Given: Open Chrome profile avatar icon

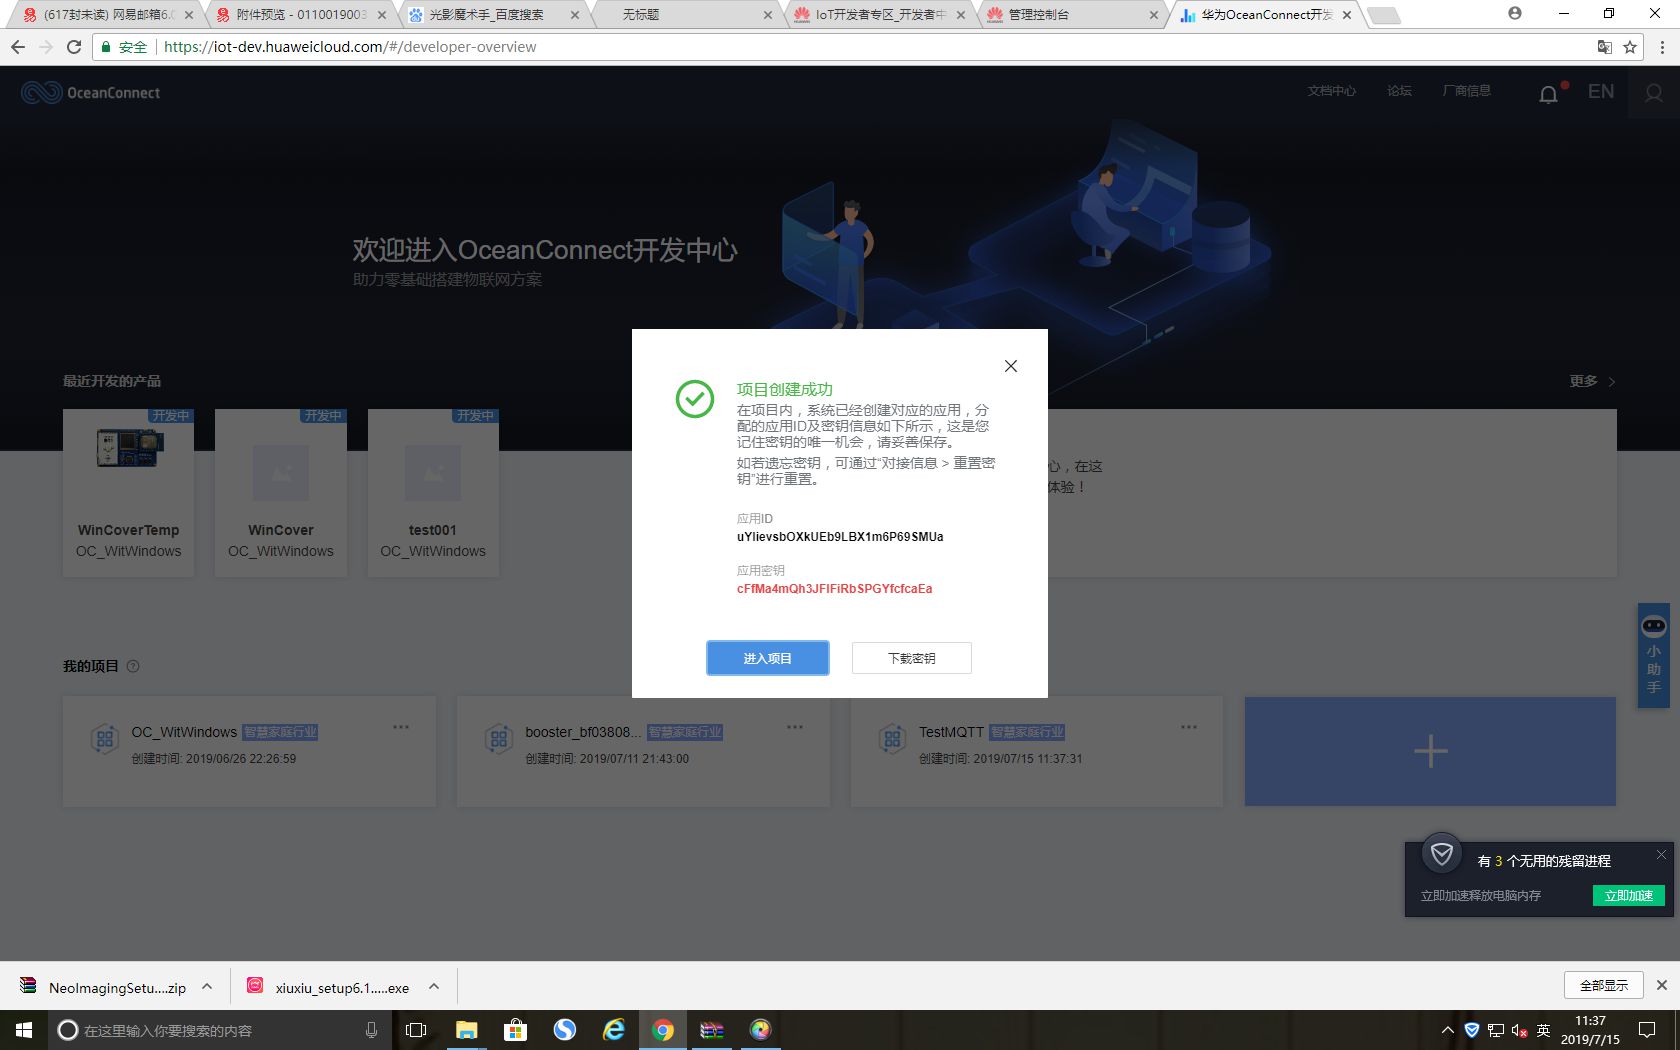Looking at the screenshot, I should pyautogui.click(x=1515, y=14).
